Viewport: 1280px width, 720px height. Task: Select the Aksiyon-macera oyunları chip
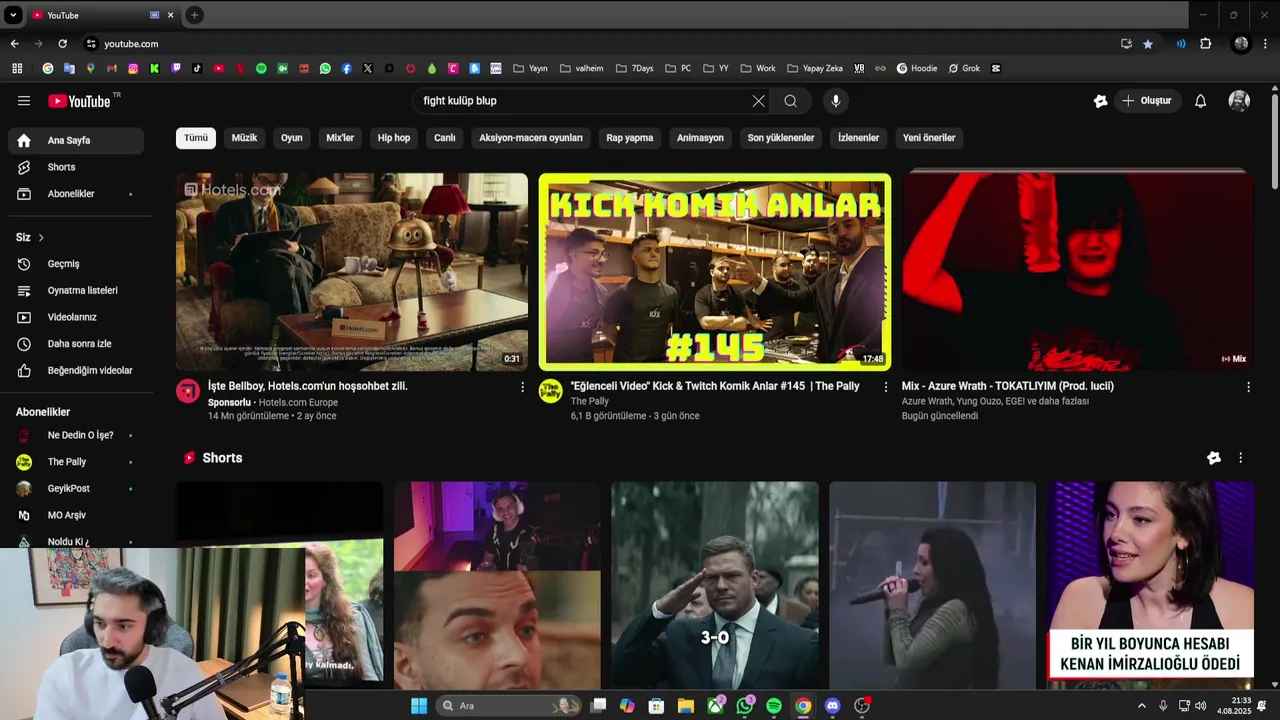pyautogui.click(x=531, y=138)
